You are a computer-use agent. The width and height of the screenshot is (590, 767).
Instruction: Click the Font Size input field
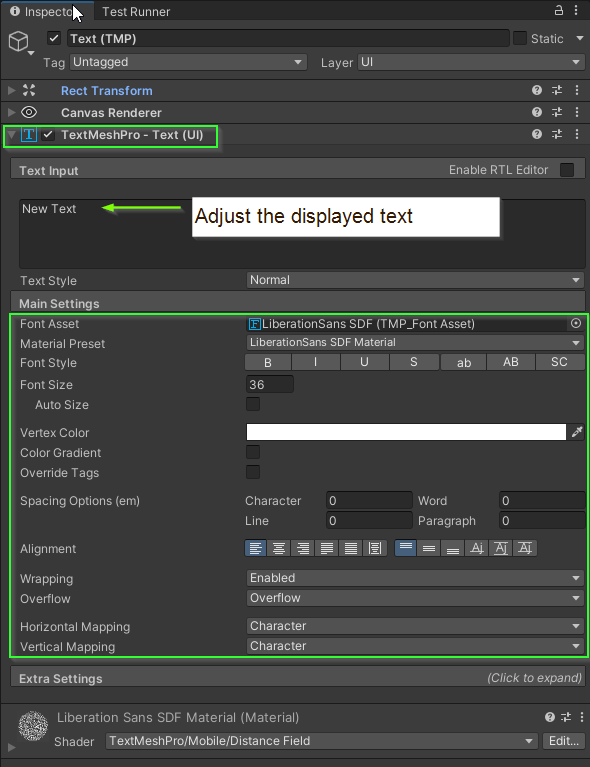tap(270, 384)
